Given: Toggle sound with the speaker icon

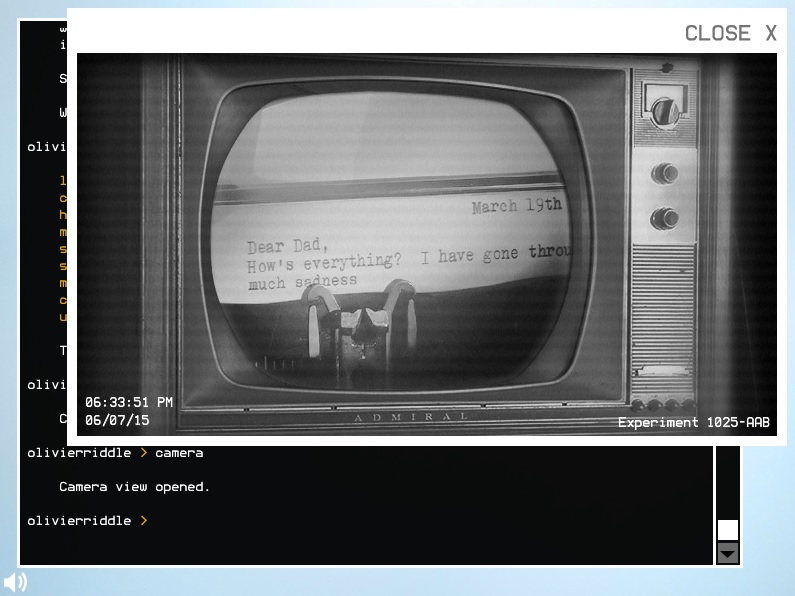Looking at the screenshot, I should (15, 582).
